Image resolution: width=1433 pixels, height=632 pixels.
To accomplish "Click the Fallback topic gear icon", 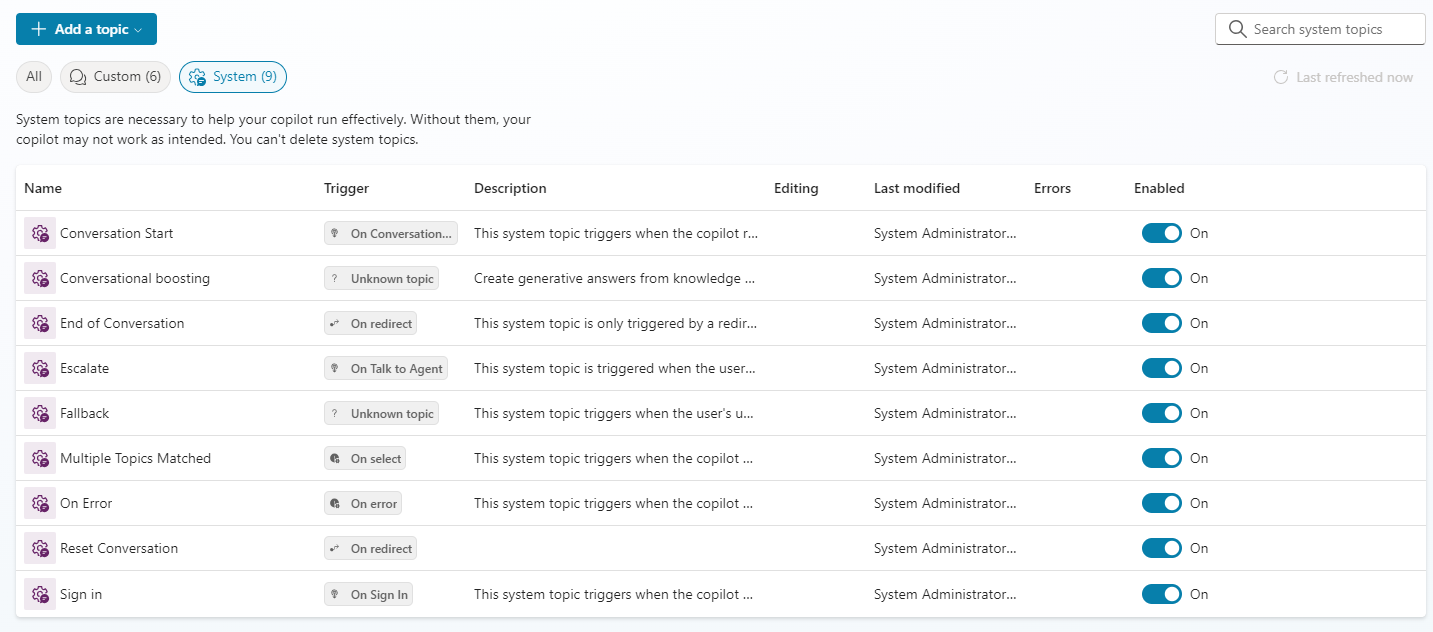I will pyautogui.click(x=40, y=413).
